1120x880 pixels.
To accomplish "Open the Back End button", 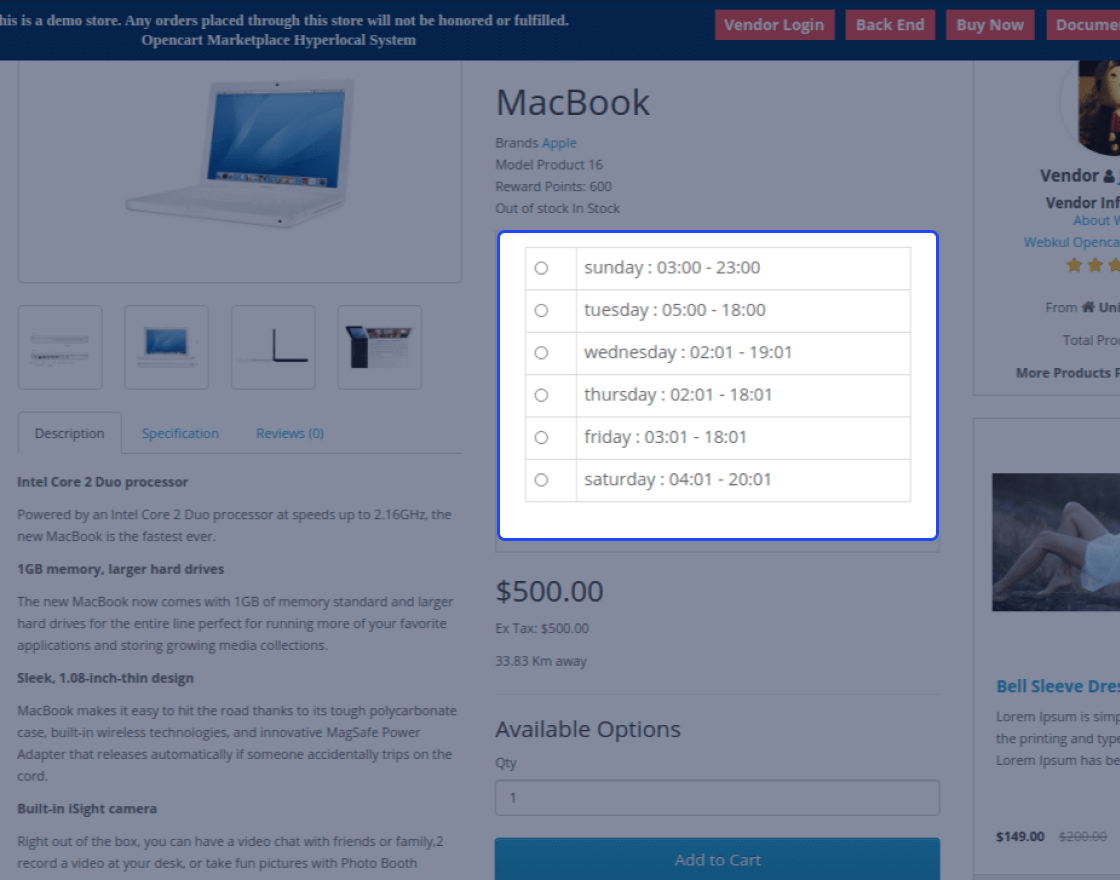I will [890, 25].
